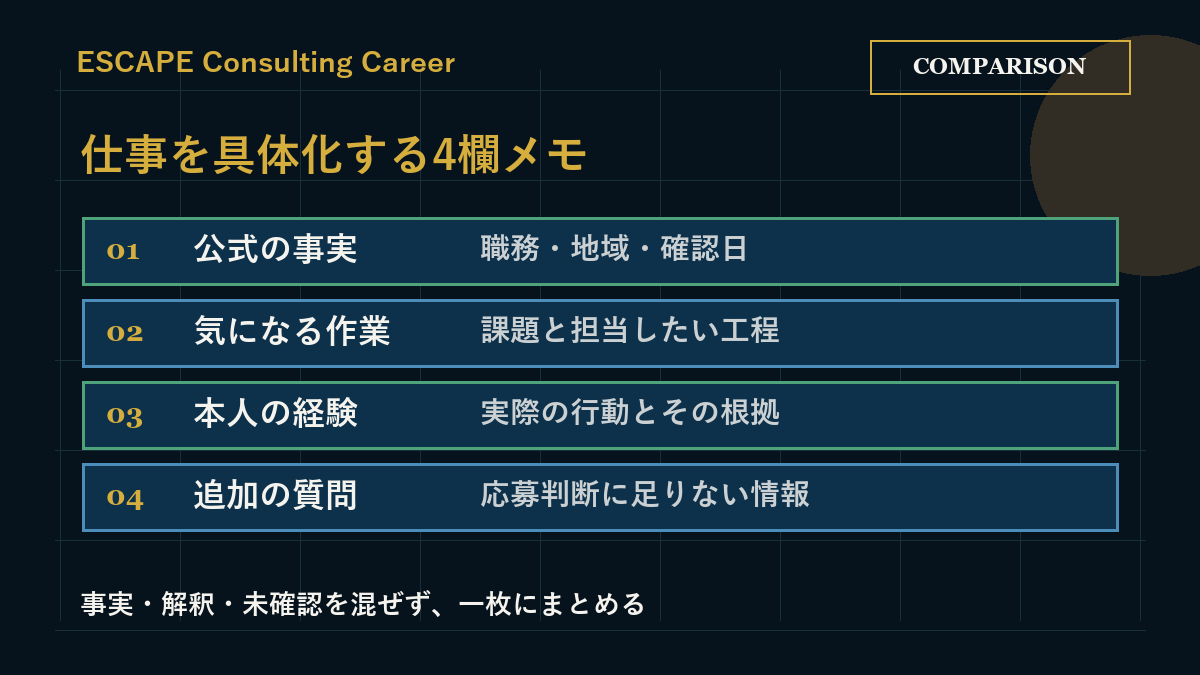Viewport: 1200px width, 675px height.
Task: Click the 04 number marker
Action: coord(125,497)
